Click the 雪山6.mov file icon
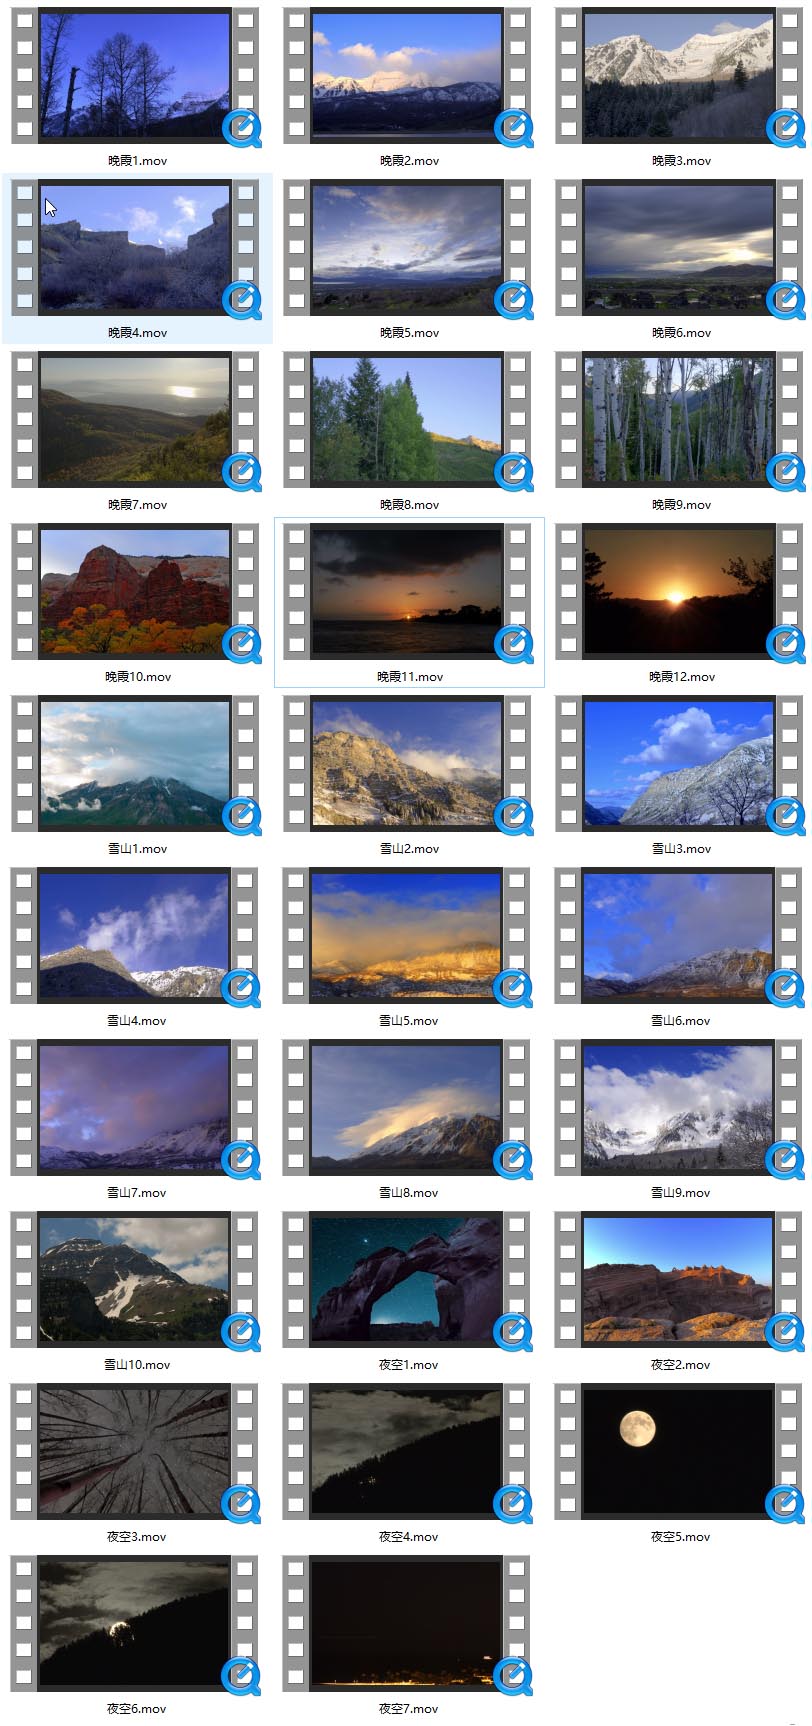The image size is (812, 1726). click(679, 936)
